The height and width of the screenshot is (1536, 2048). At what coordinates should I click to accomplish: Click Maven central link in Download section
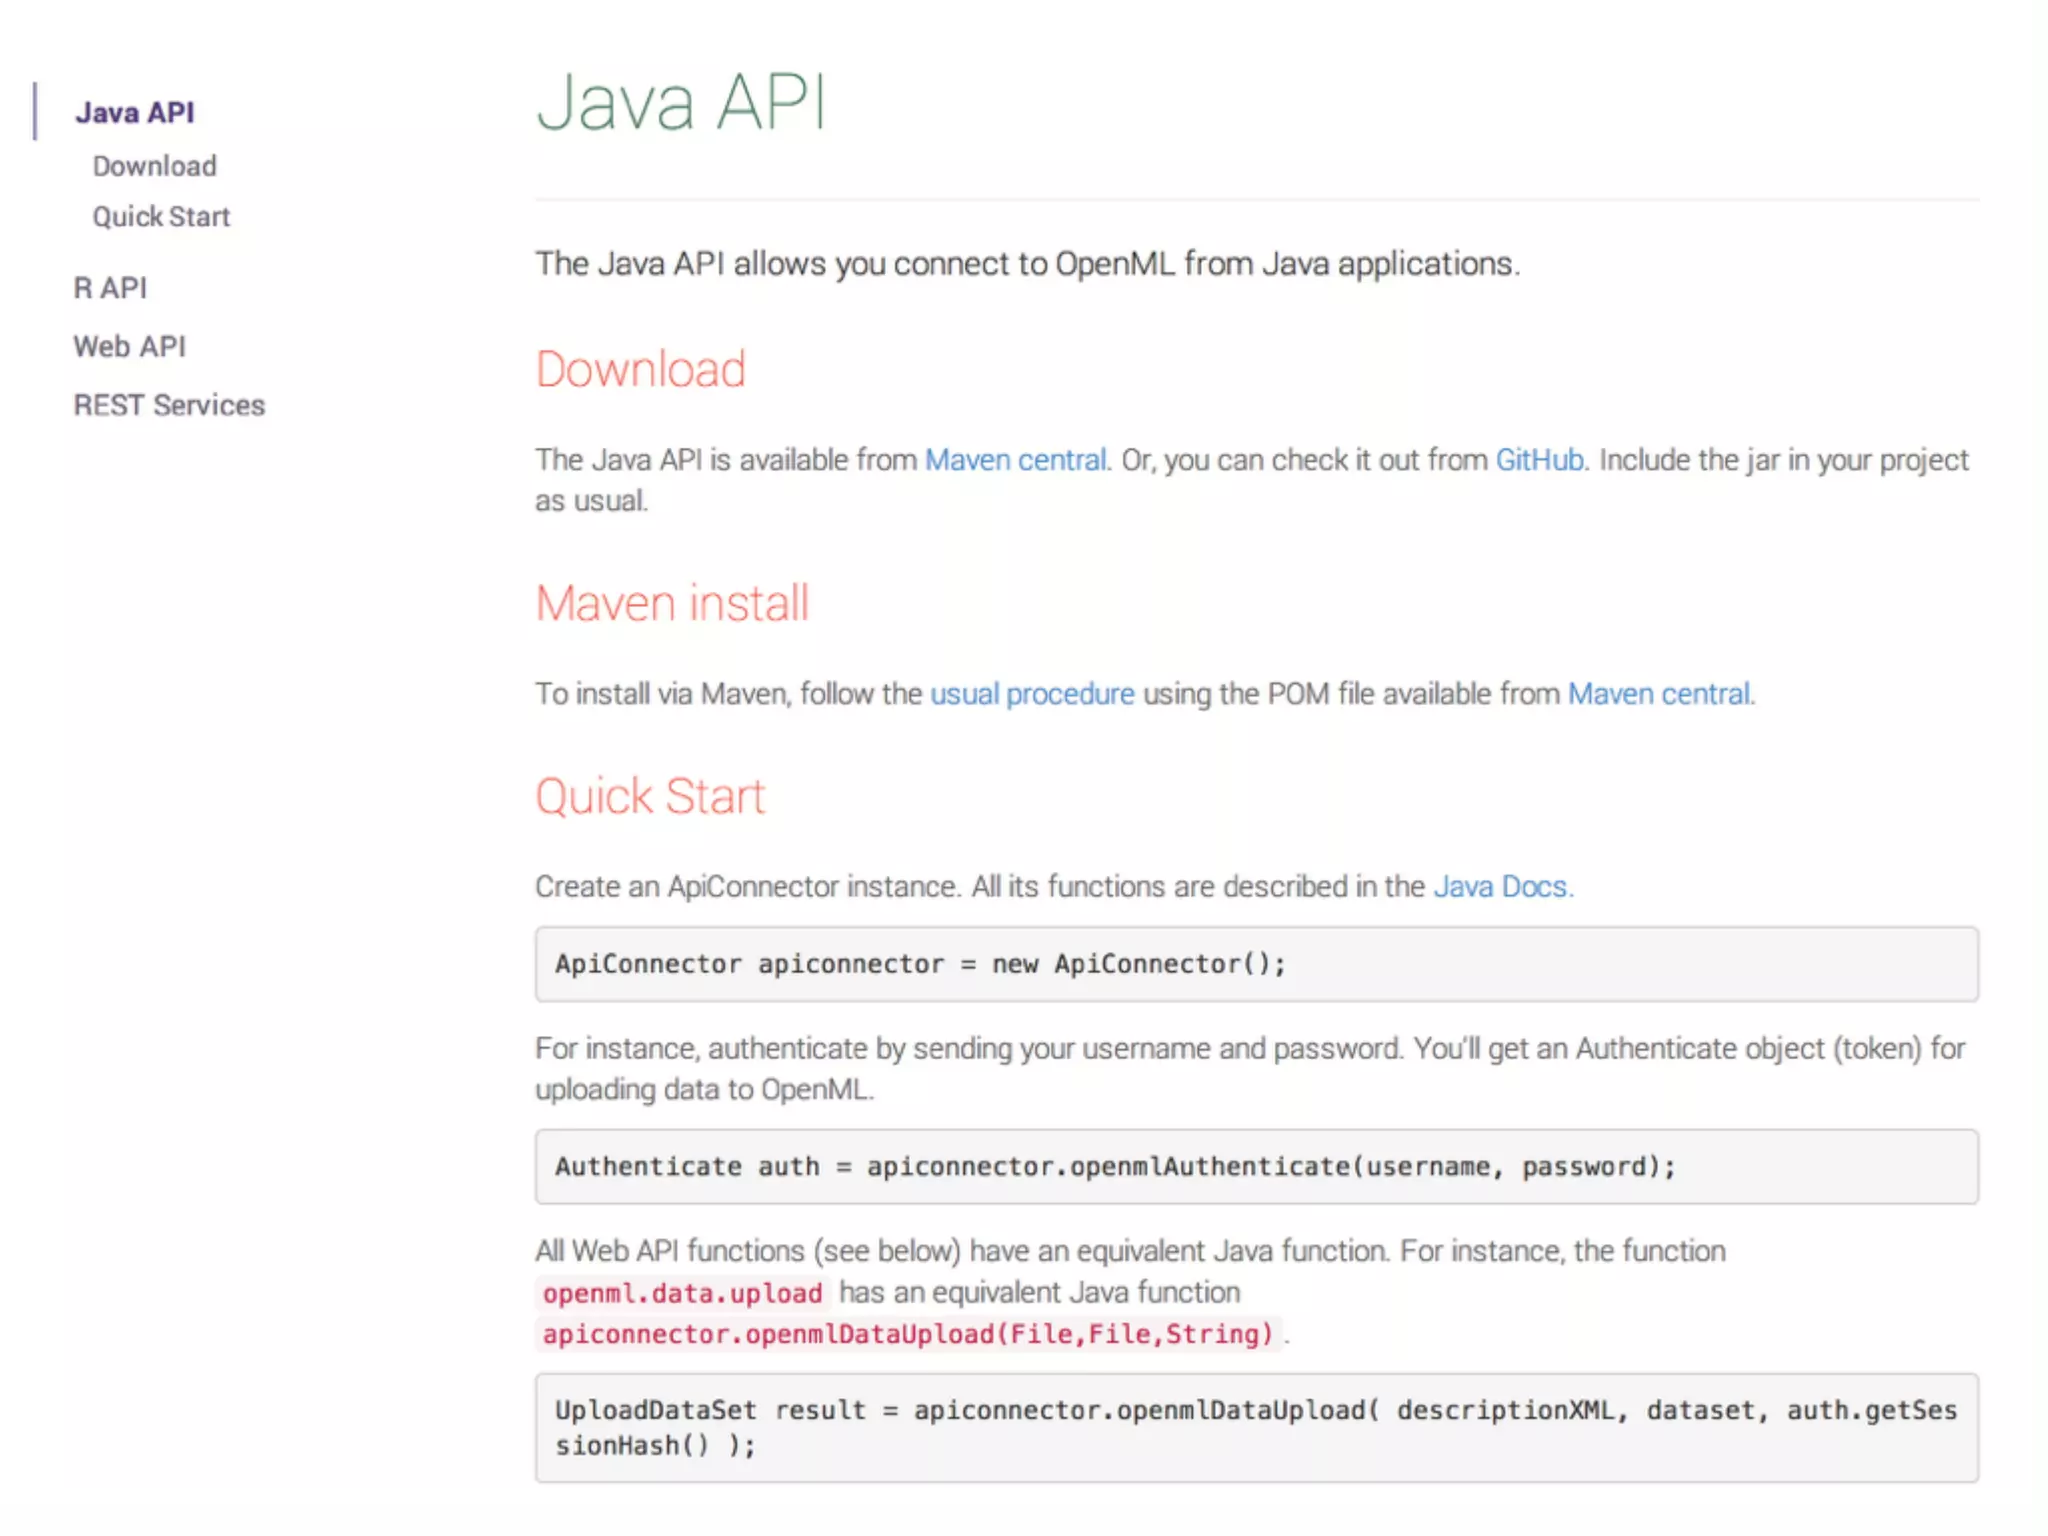(x=1015, y=460)
